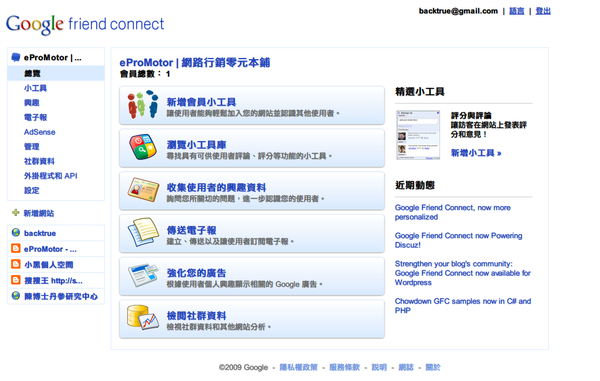Click the 瀏覽小工具庫 heading link
The height and width of the screenshot is (381, 600).
[x=196, y=145]
